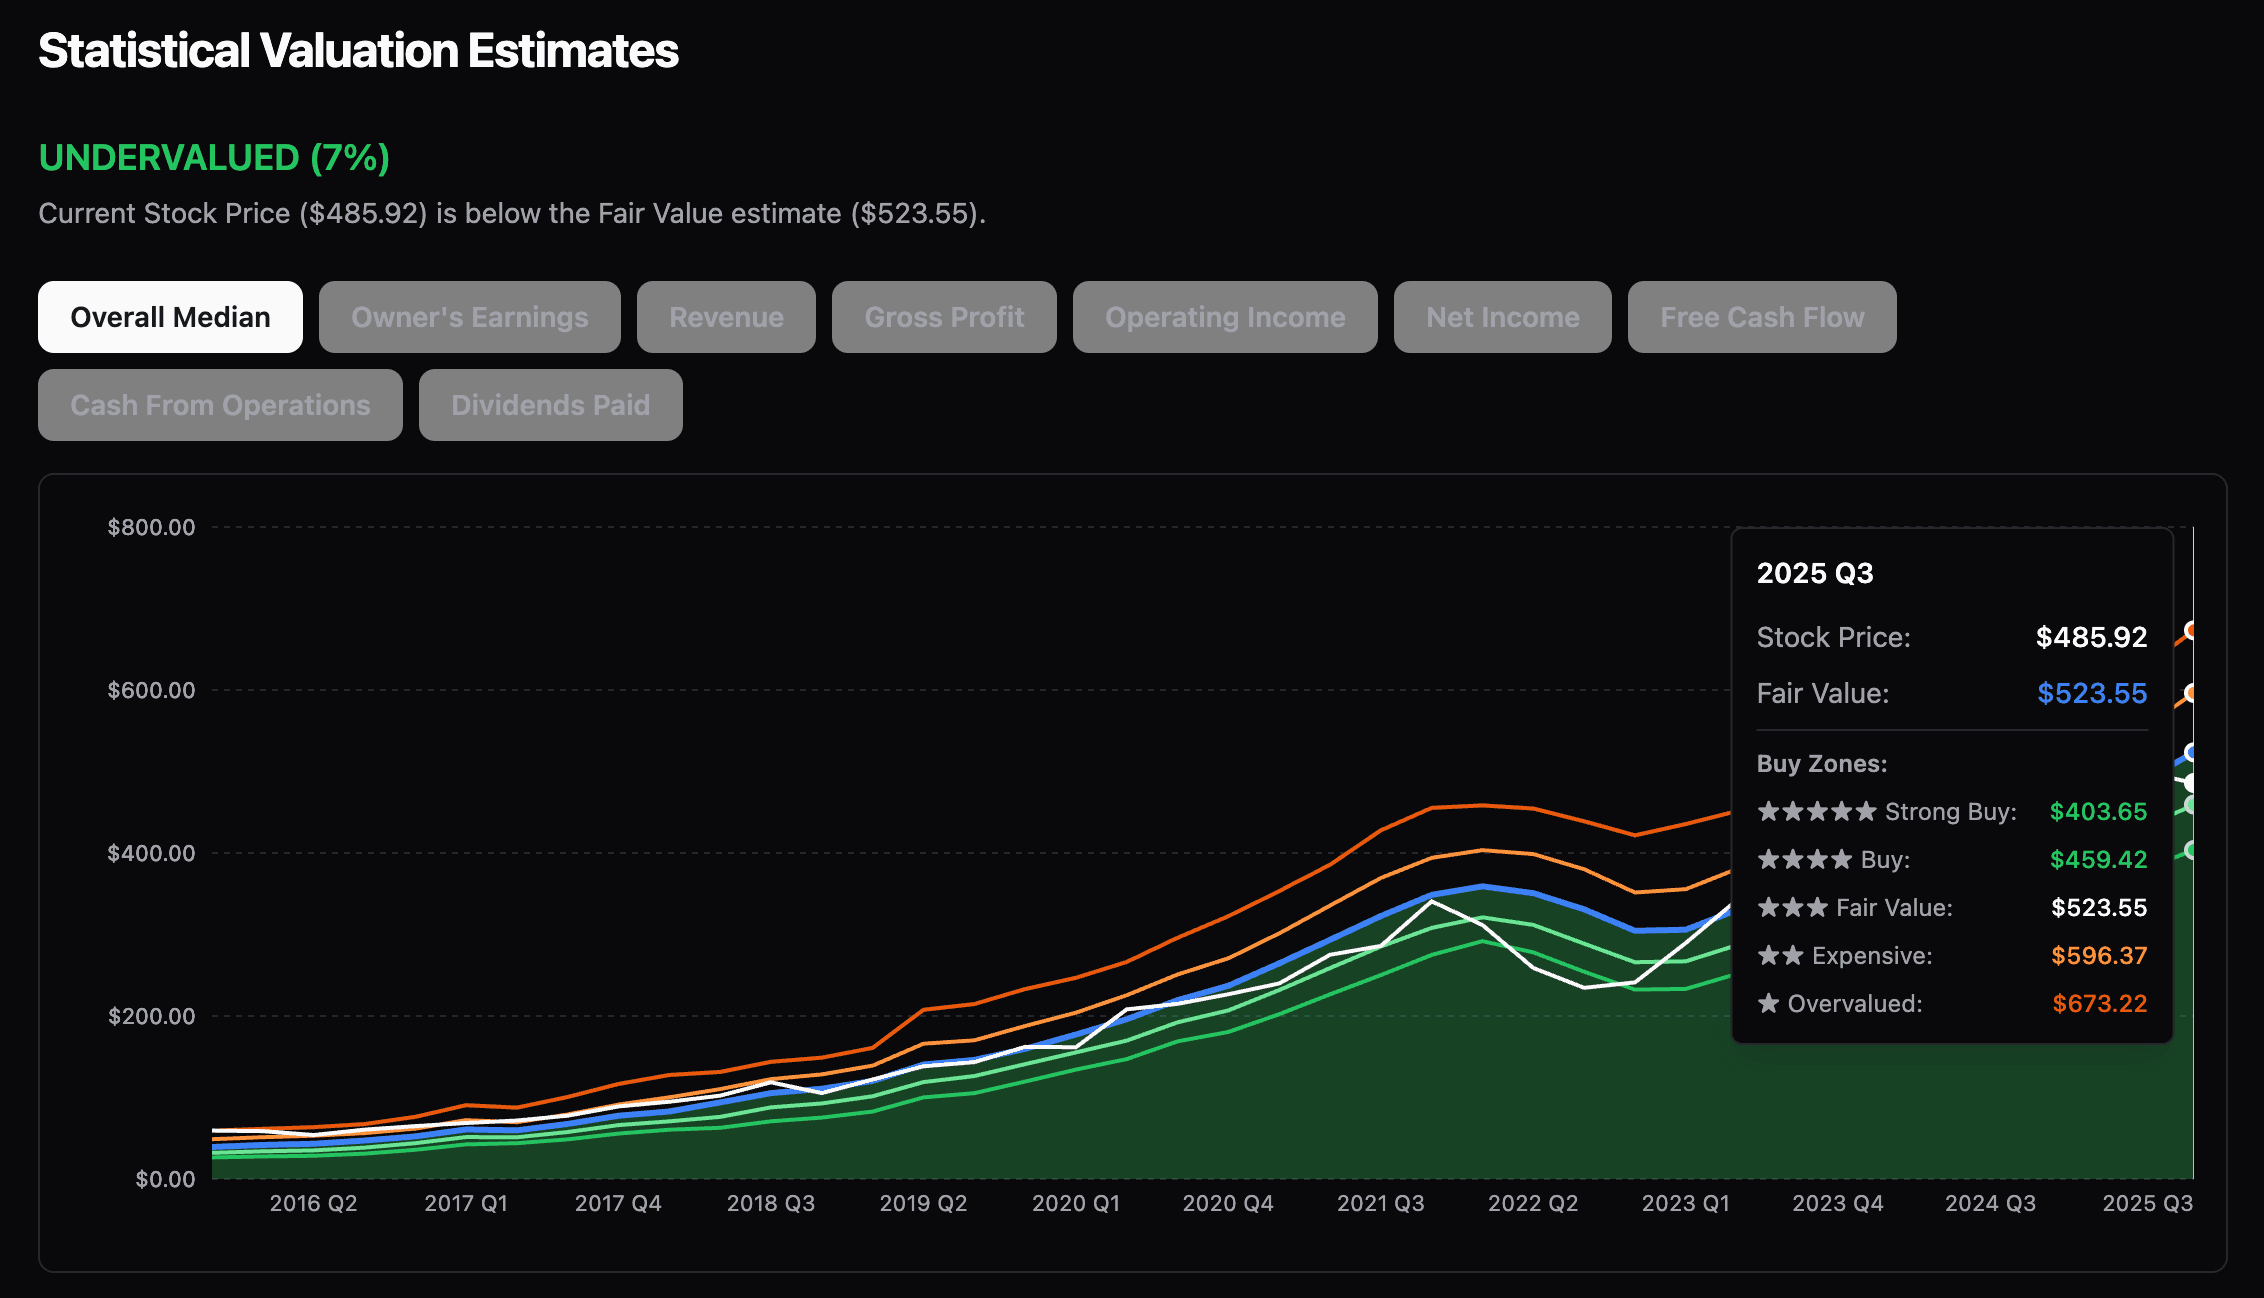Open the Free Cash Flow chart
The image size is (2264, 1298).
[x=1761, y=317]
